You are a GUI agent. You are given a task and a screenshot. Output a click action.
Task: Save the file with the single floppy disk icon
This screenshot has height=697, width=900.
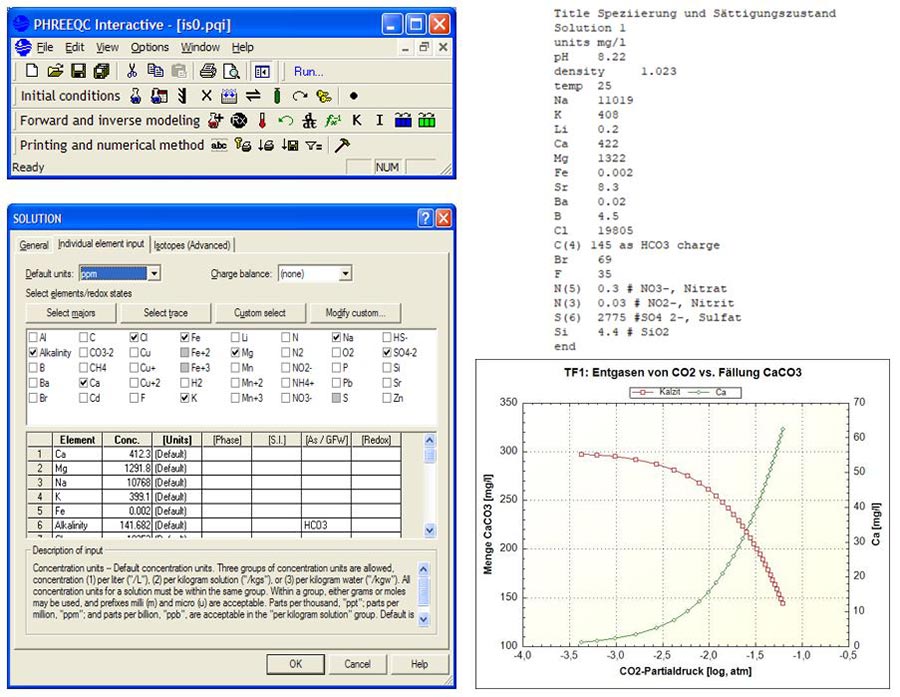(x=79, y=71)
